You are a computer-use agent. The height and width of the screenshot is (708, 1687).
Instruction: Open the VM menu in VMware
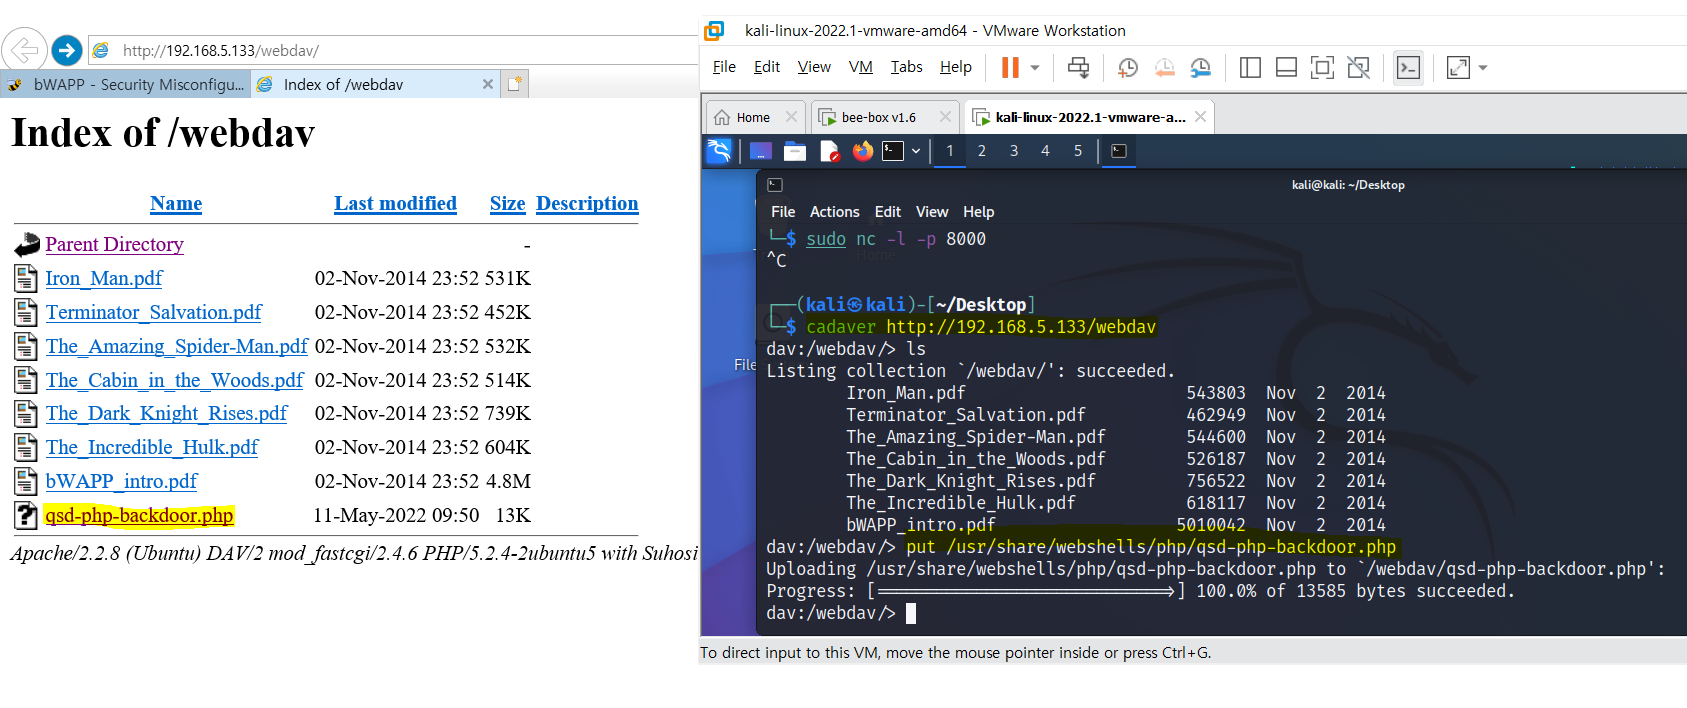861,67
